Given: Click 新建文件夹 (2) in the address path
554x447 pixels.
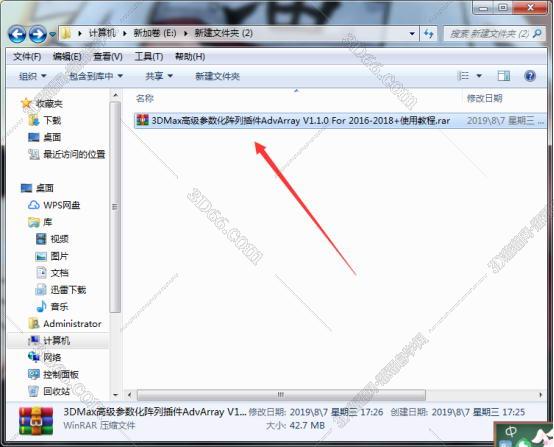Looking at the screenshot, I should tap(224, 33).
